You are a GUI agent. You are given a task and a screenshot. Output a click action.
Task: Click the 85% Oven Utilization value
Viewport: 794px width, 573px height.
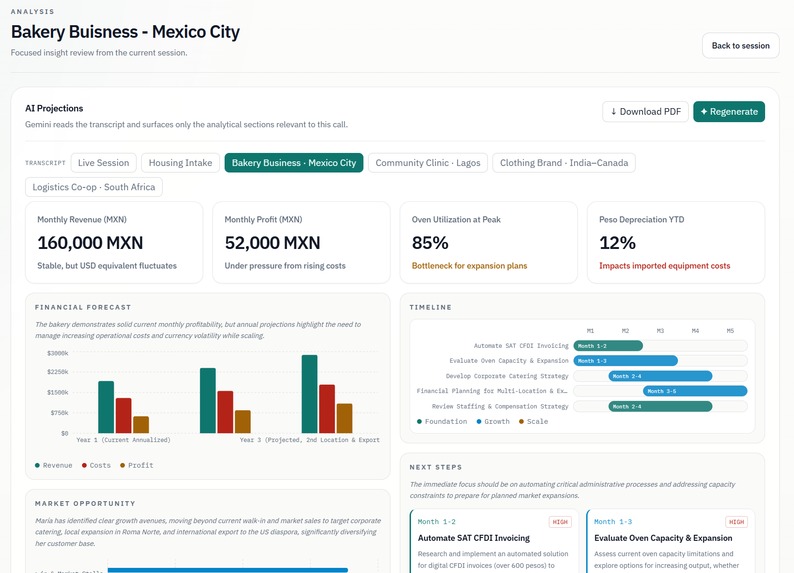(430, 243)
